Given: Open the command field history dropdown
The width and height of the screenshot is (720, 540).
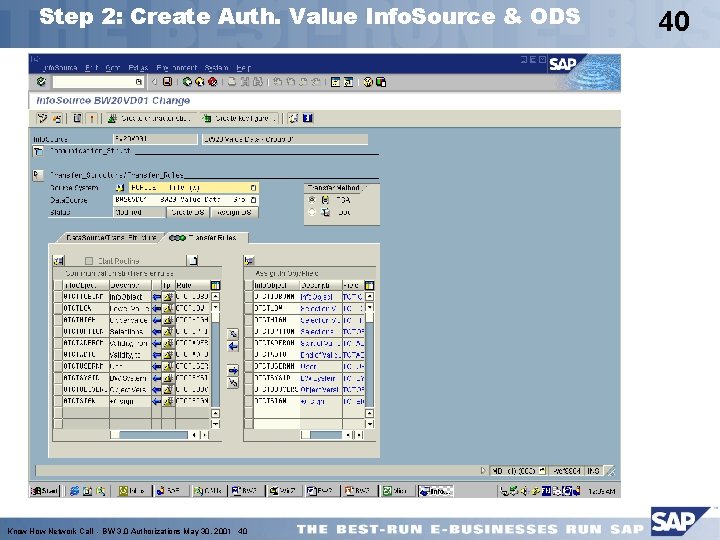Looking at the screenshot, I should click(139, 82).
